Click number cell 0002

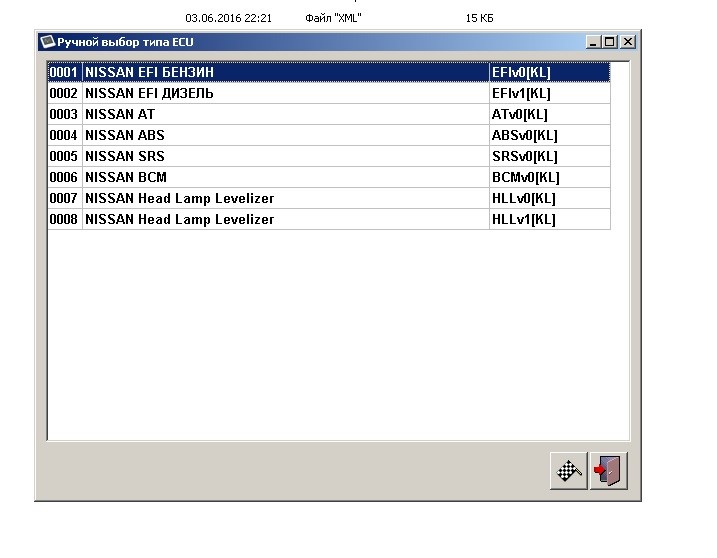64,93
